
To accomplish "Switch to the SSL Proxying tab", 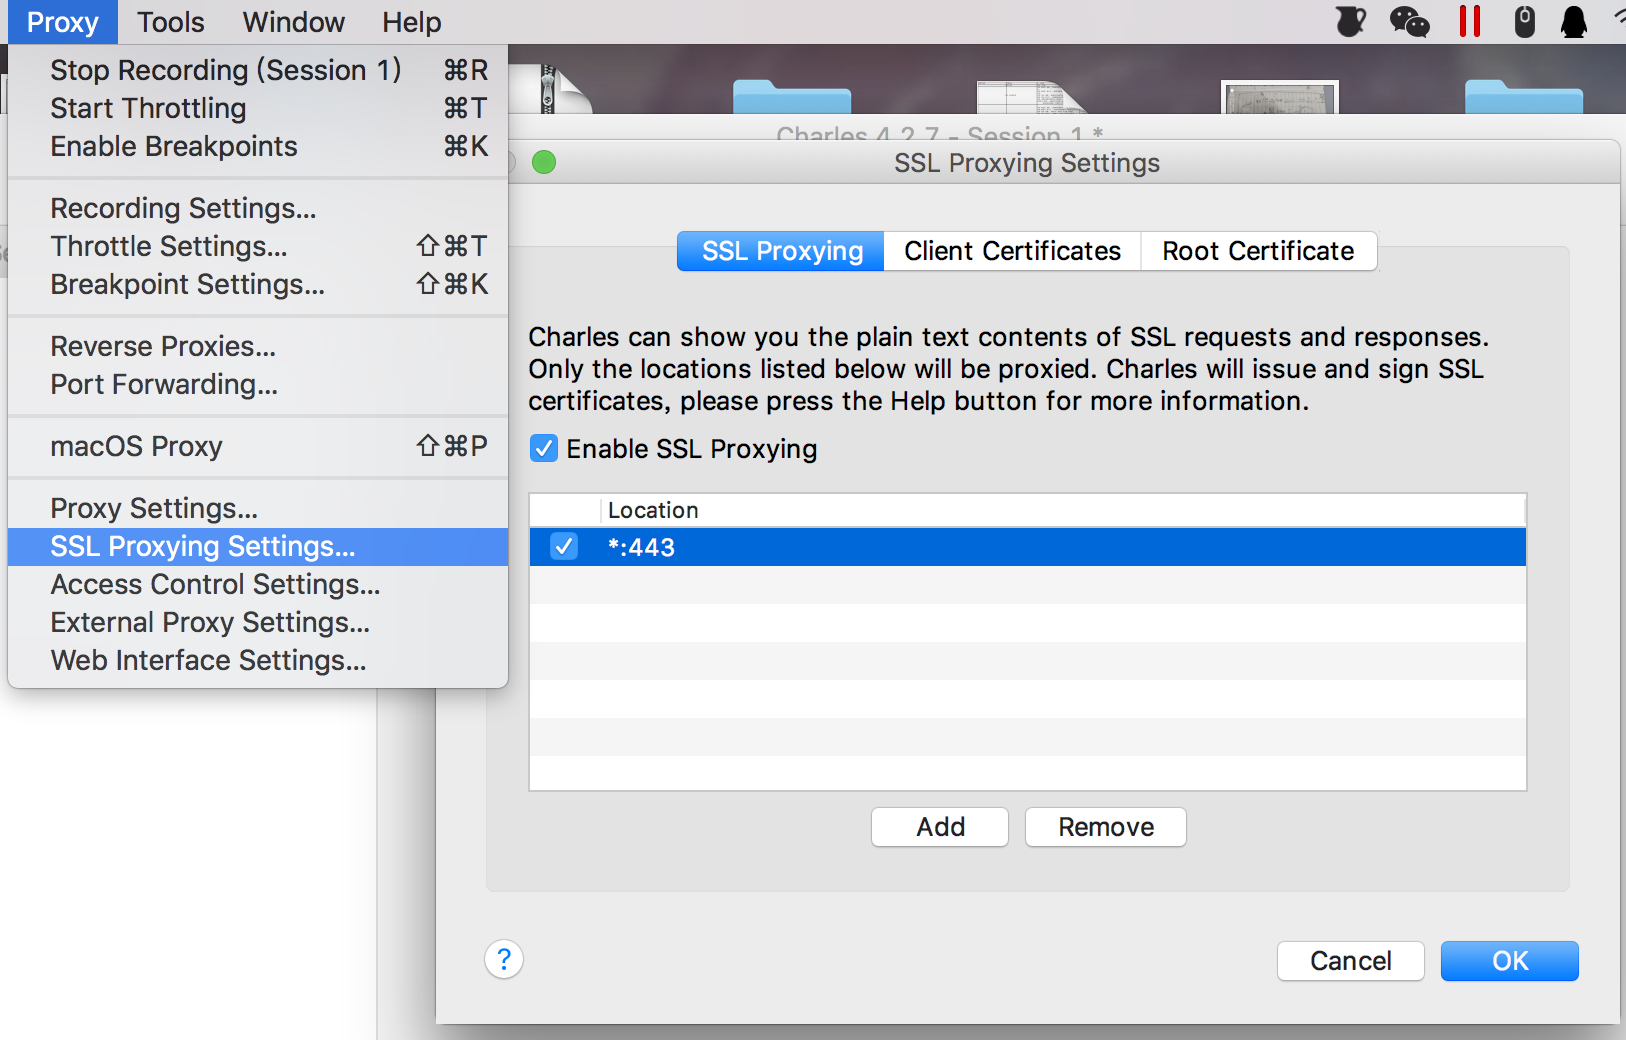I will coord(781,251).
